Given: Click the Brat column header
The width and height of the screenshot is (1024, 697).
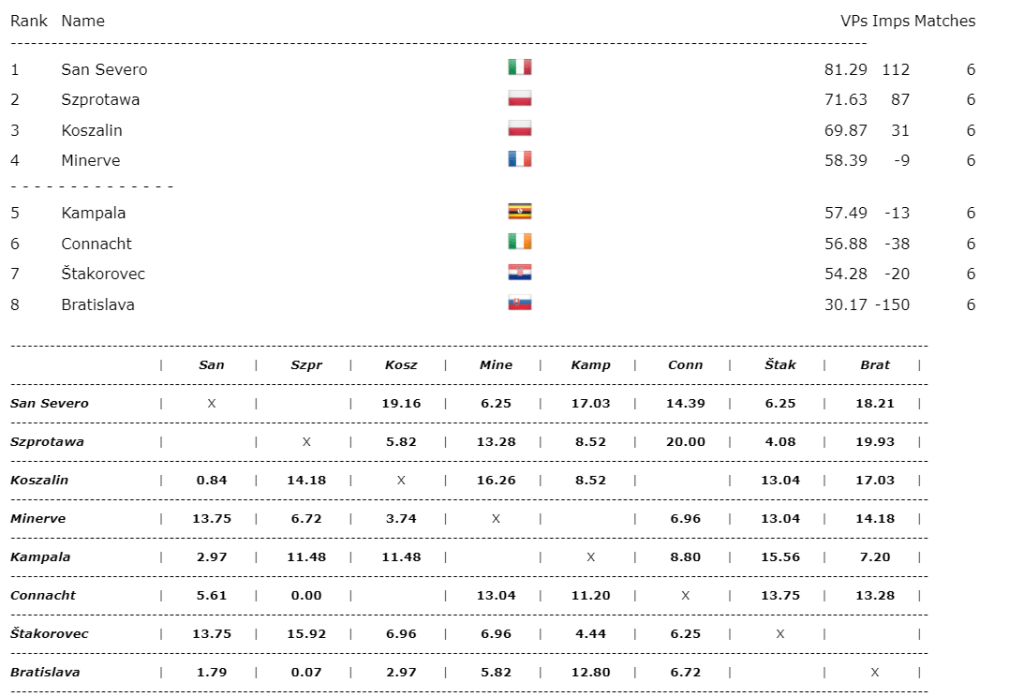Looking at the screenshot, I should [x=874, y=365].
